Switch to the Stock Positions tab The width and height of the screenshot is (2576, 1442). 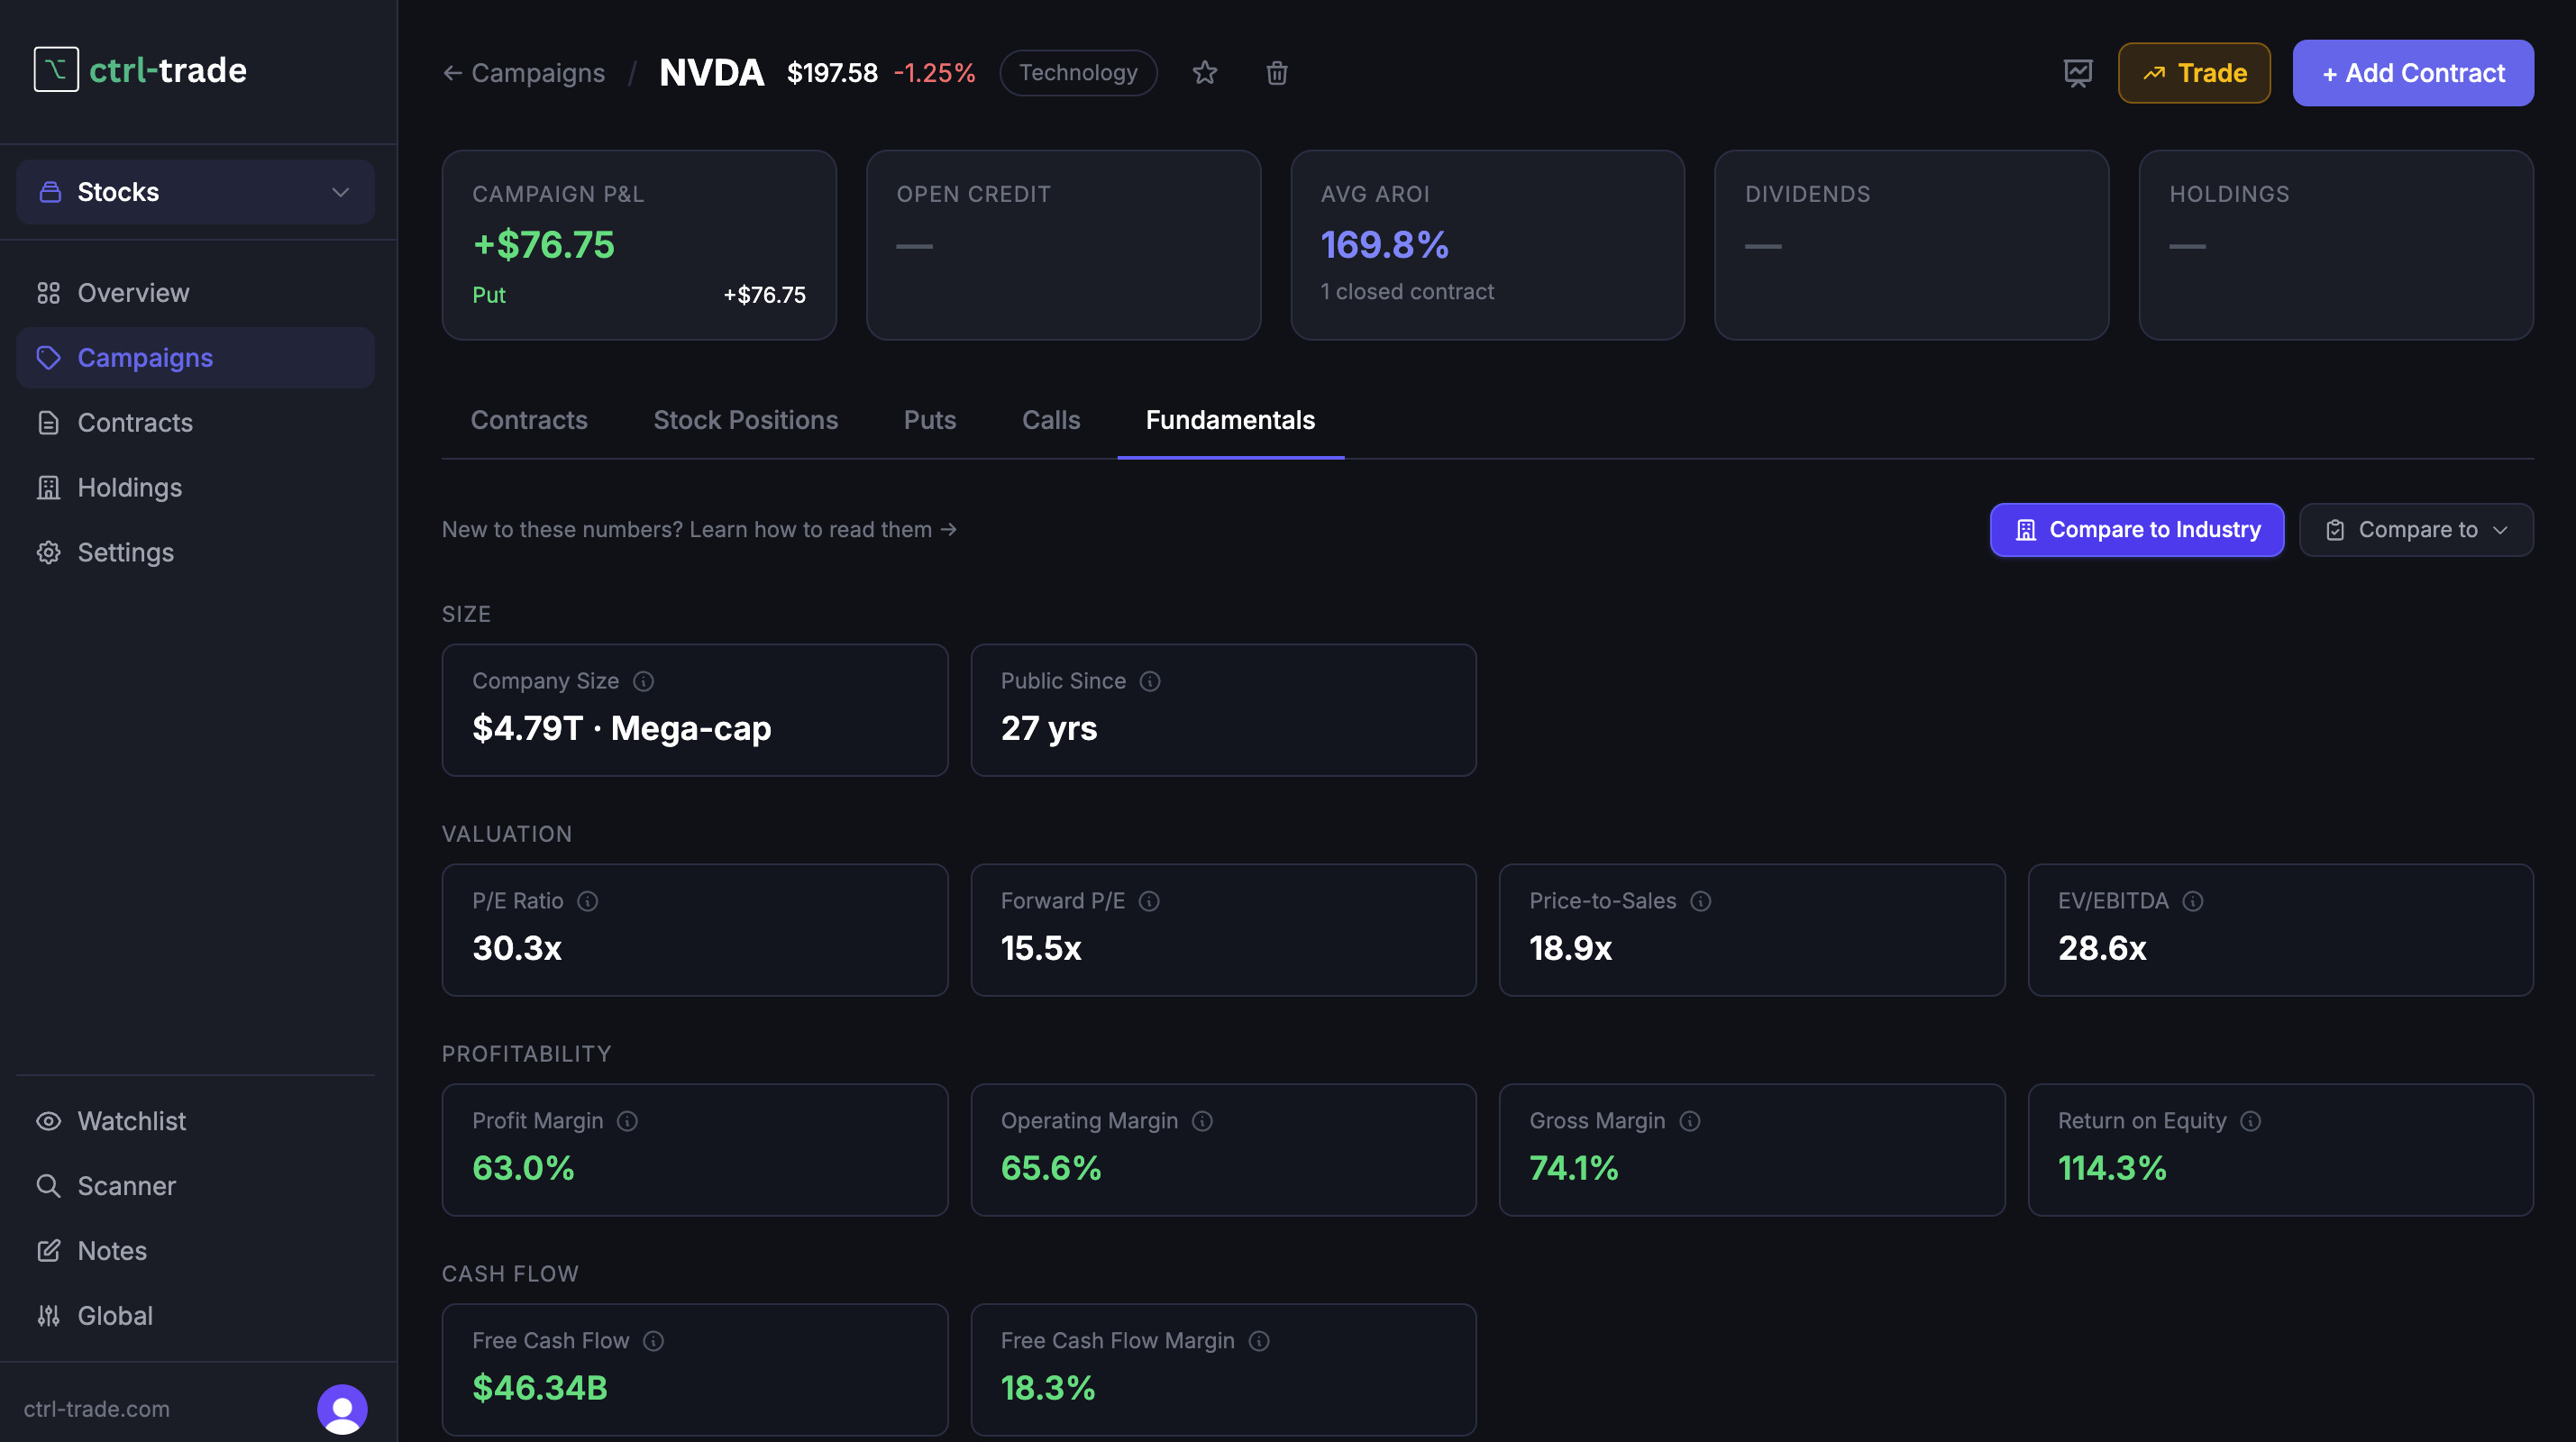click(746, 420)
